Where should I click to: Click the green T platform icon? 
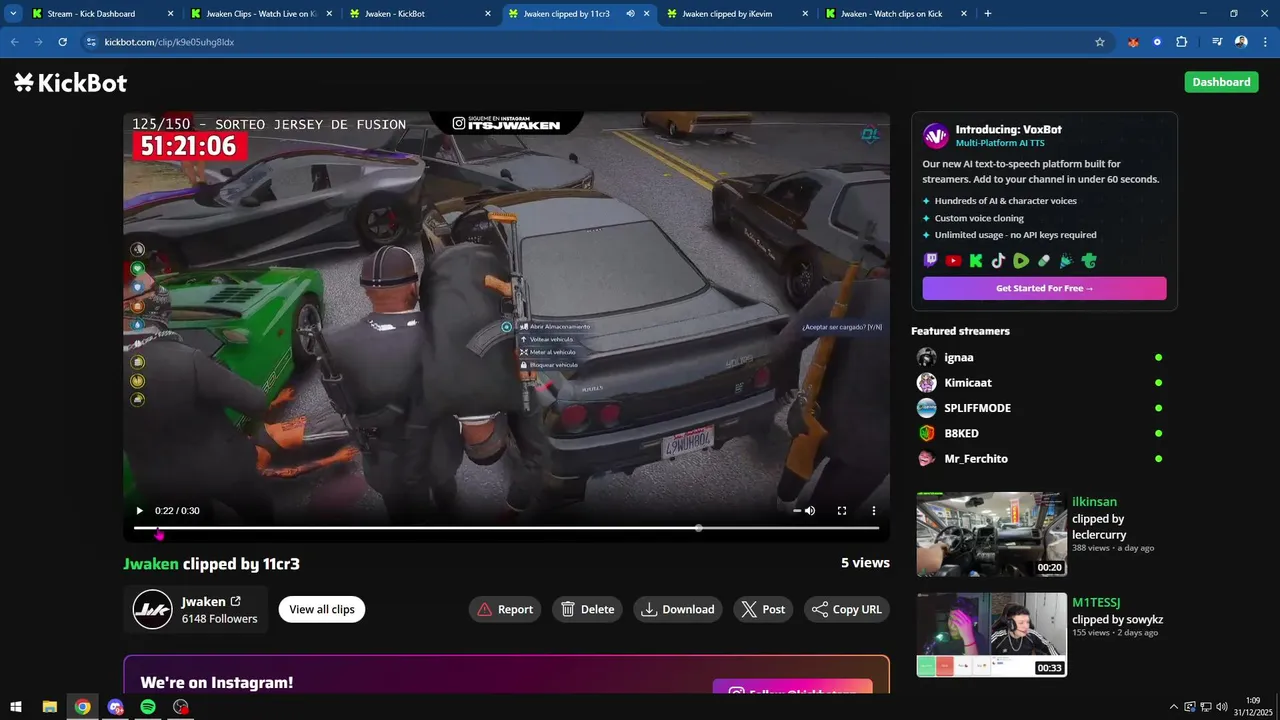1089,261
